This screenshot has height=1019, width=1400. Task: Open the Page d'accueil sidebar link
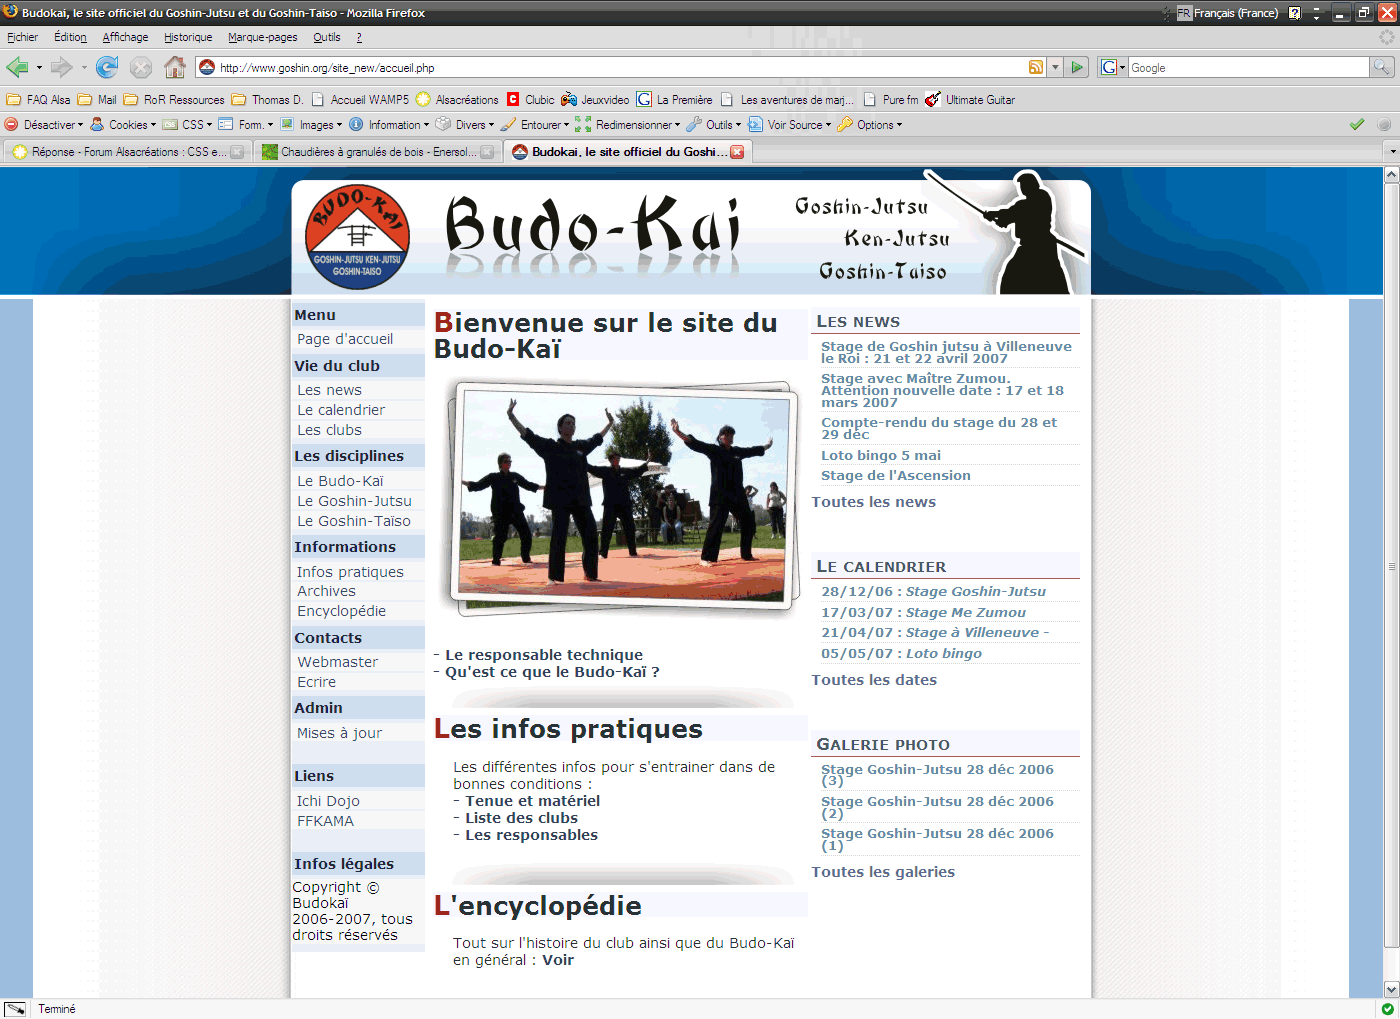point(345,339)
